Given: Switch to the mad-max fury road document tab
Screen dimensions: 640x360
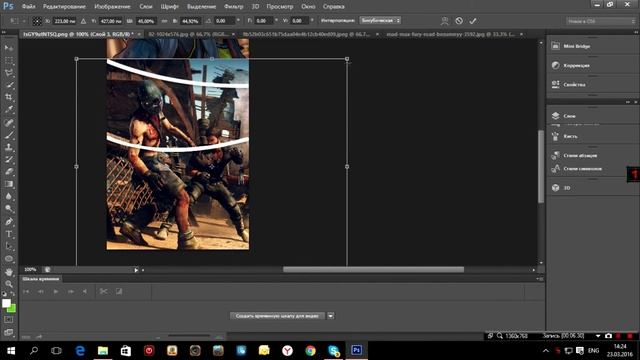Looking at the screenshot, I should click(x=452, y=34).
